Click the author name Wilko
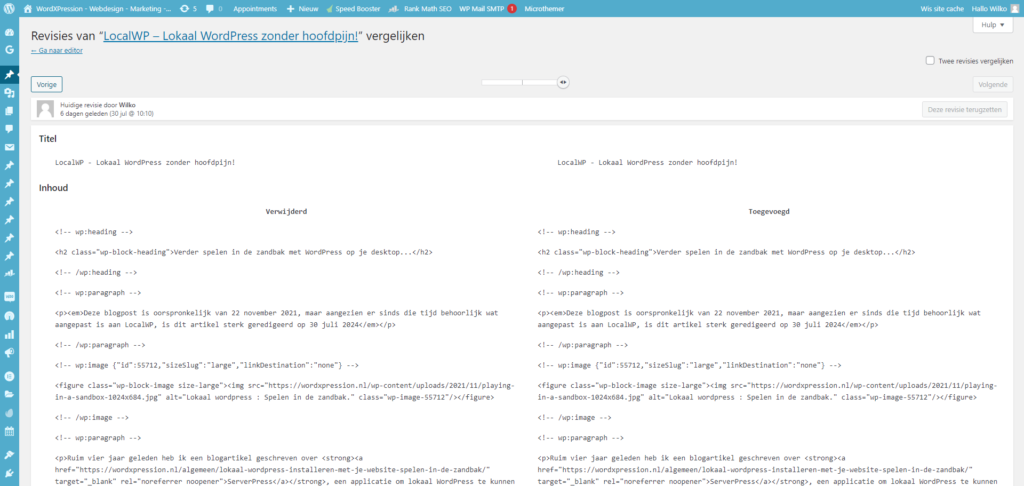 click(x=127, y=105)
